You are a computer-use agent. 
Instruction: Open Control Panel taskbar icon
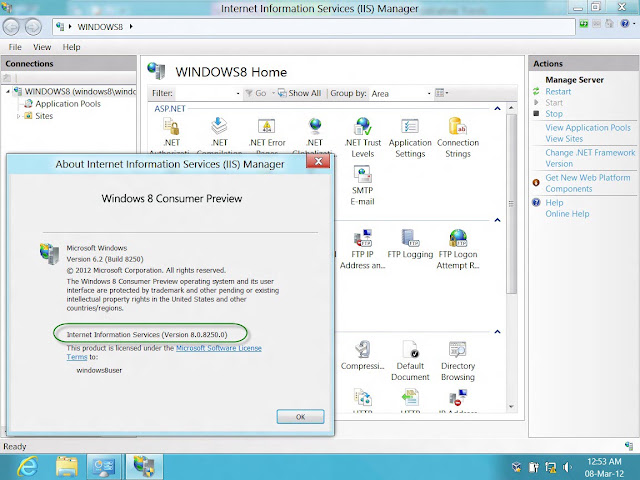pyautogui.click(x=104, y=467)
